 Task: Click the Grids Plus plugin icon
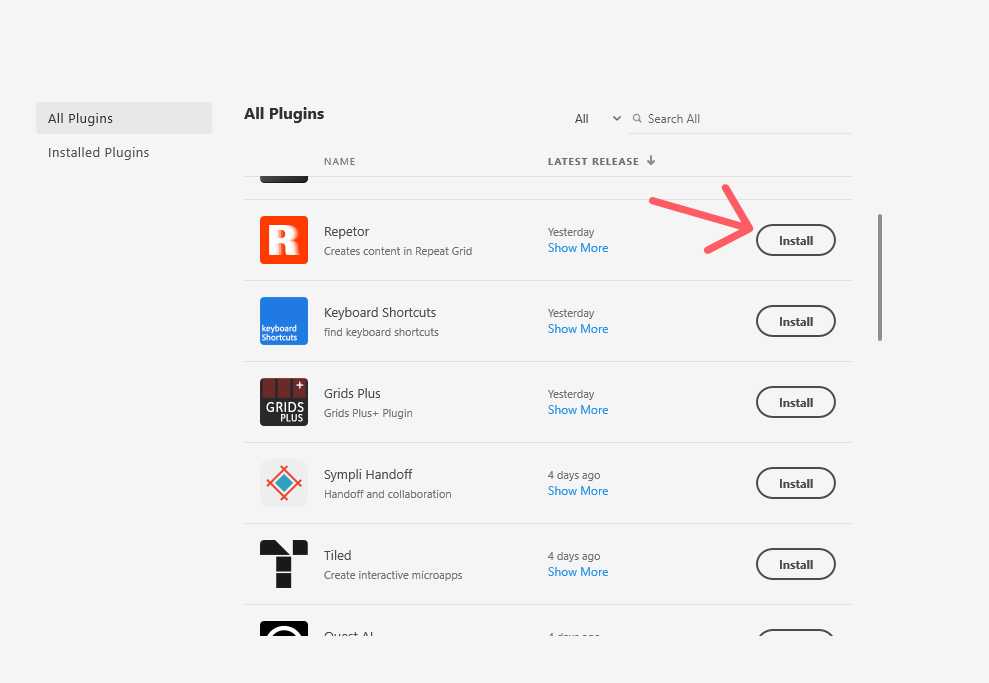click(x=284, y=402)
